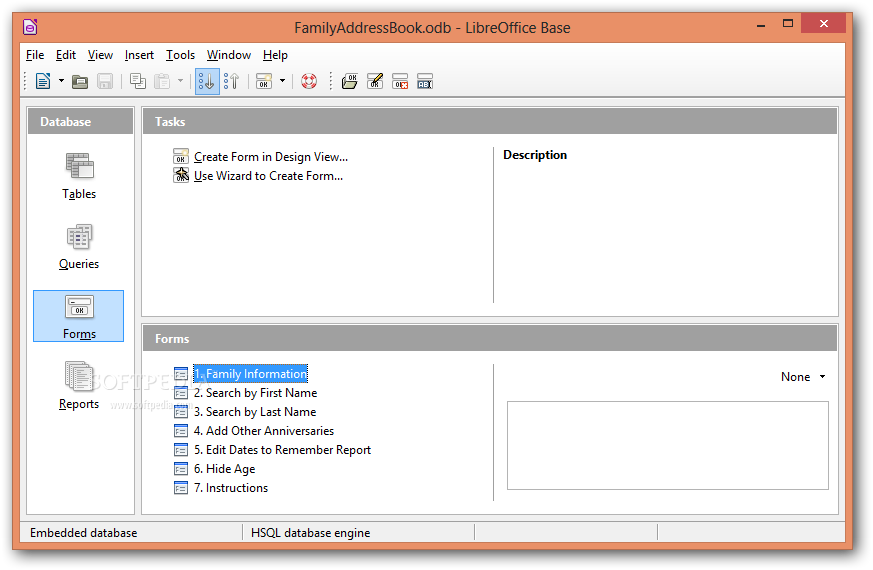Switch to Queries in Database pane
The height and width of the screenshot is (570, 873).
pyautogui.click(x=79, y=246)
